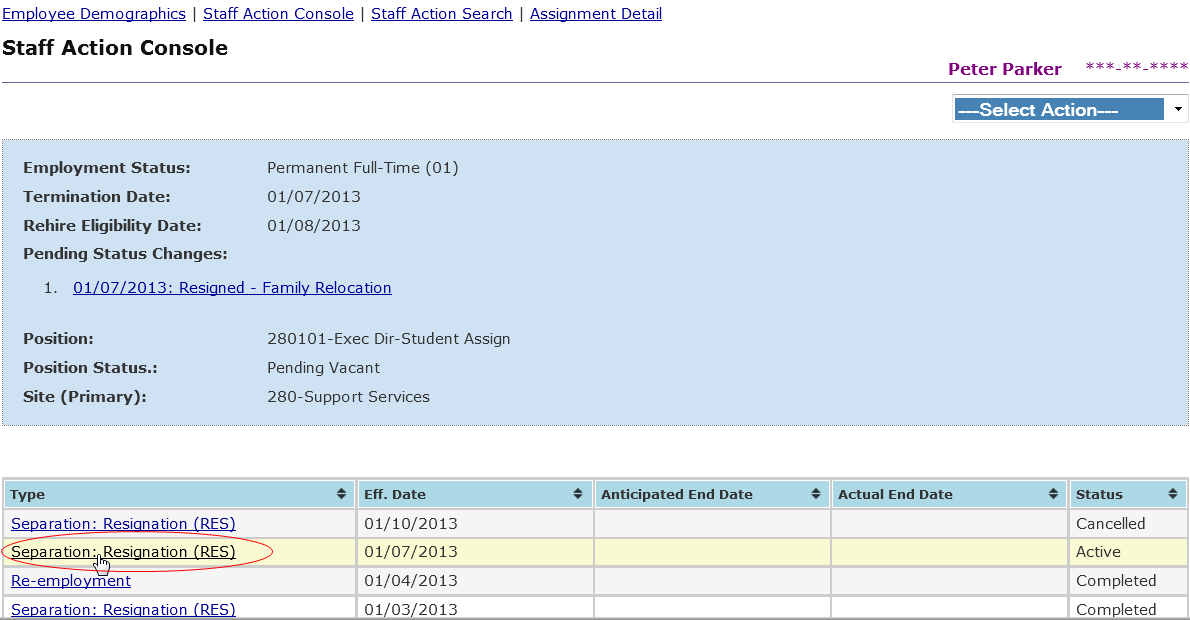Toggle sort arrows on Actual End Date
The image size is (1190, 620).
[x=1054, y=494]
